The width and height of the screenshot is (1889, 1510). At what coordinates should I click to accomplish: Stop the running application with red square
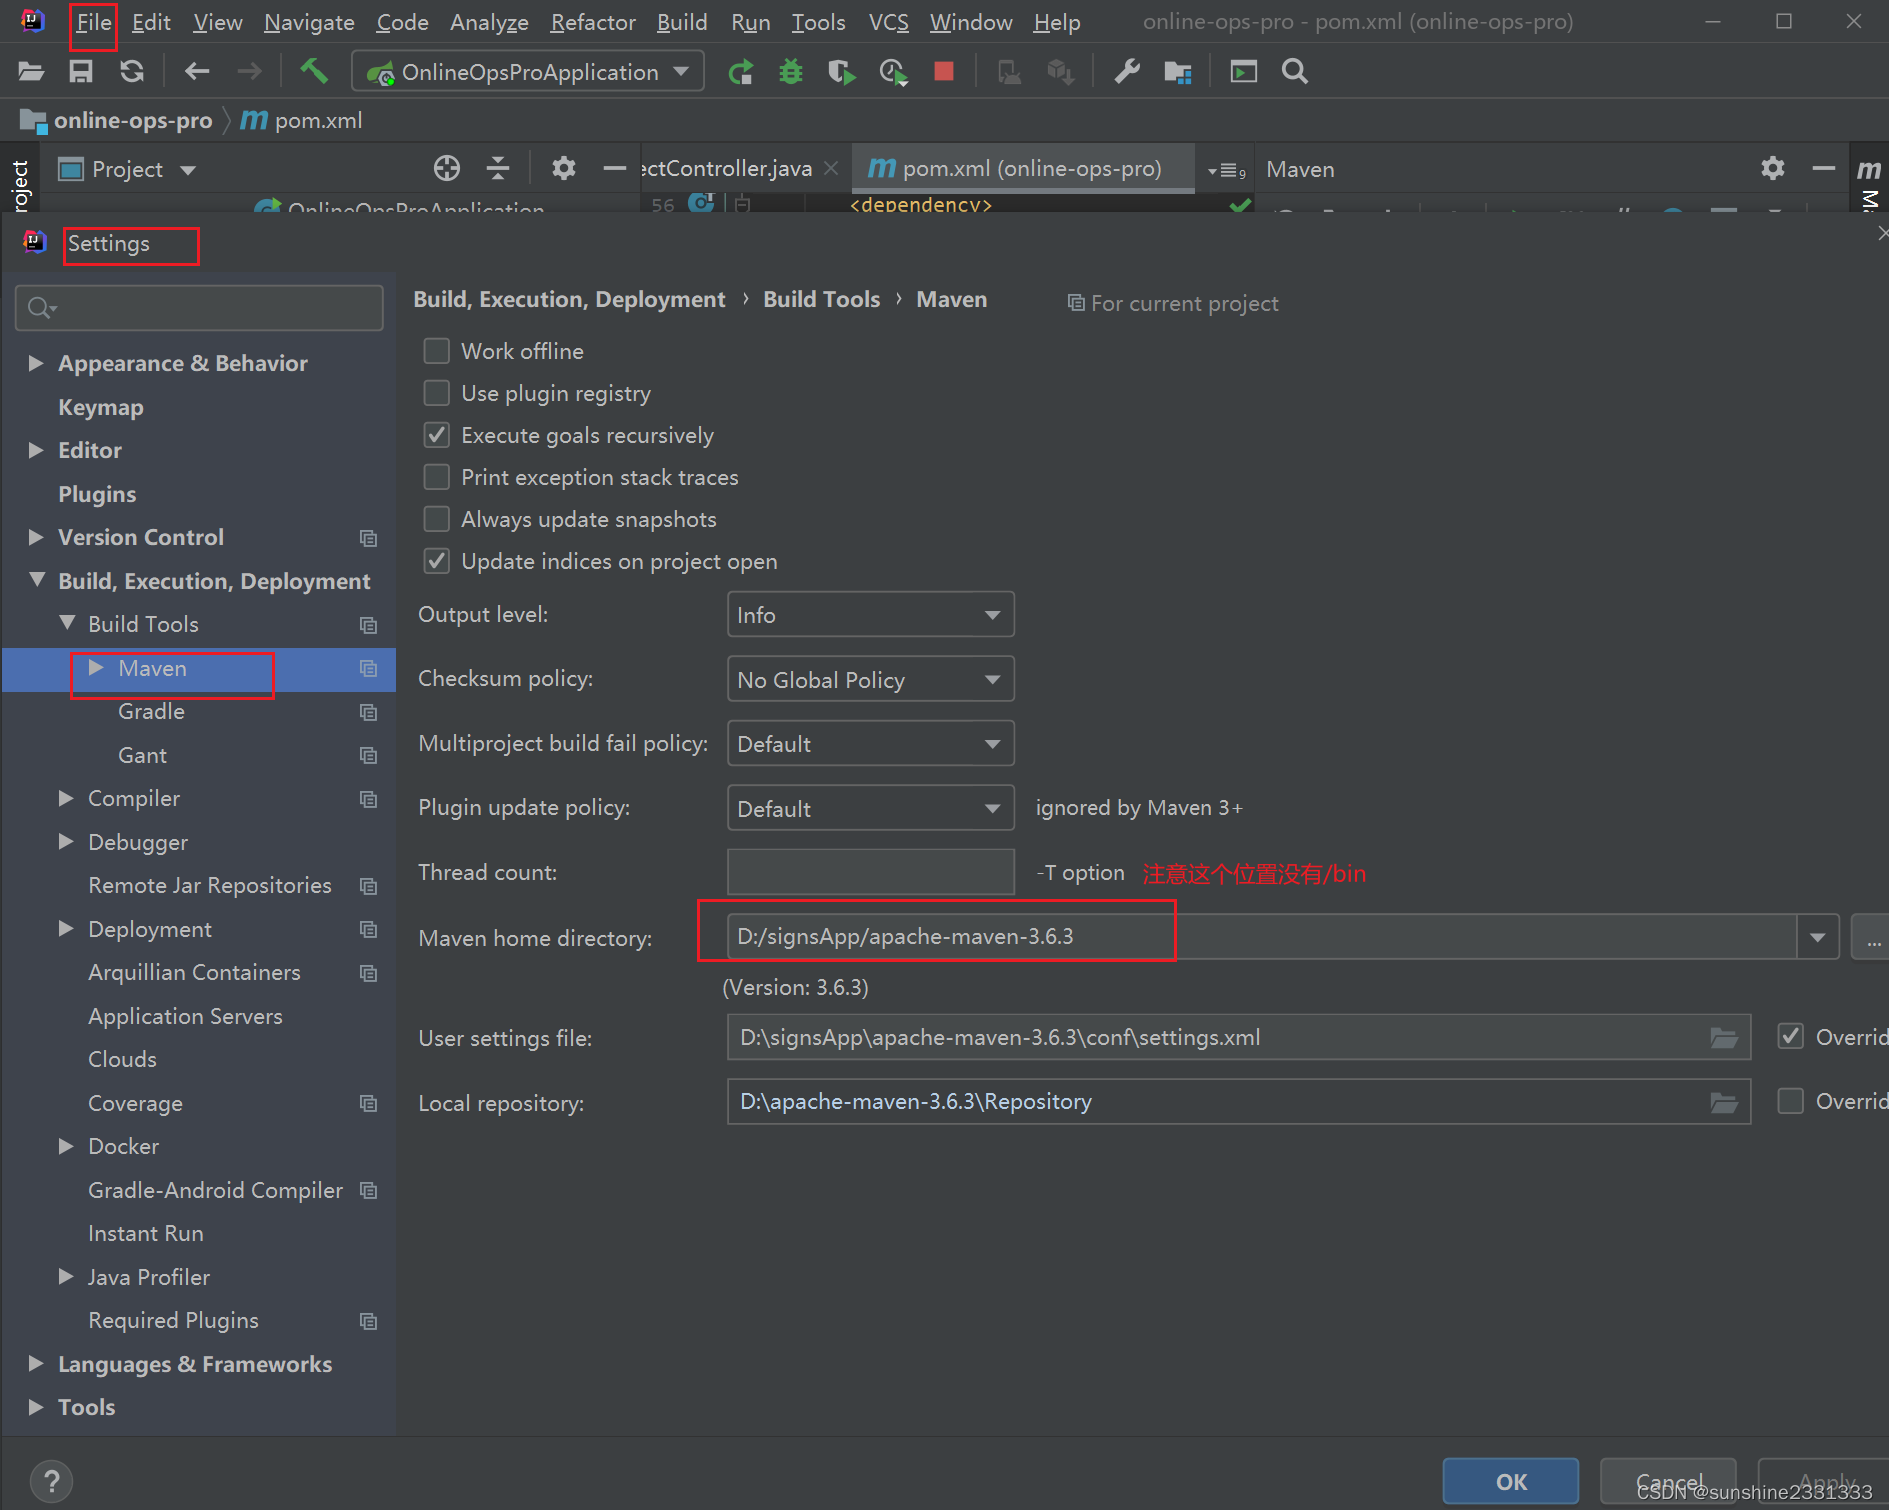(942, 71)
